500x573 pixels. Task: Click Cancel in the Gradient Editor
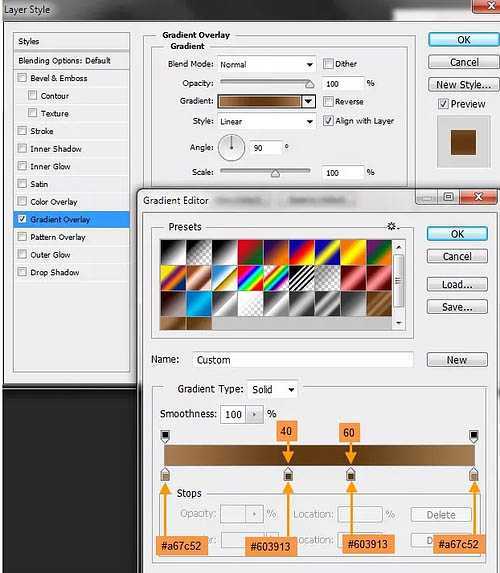pyautogui.click(x=457, y=256)
